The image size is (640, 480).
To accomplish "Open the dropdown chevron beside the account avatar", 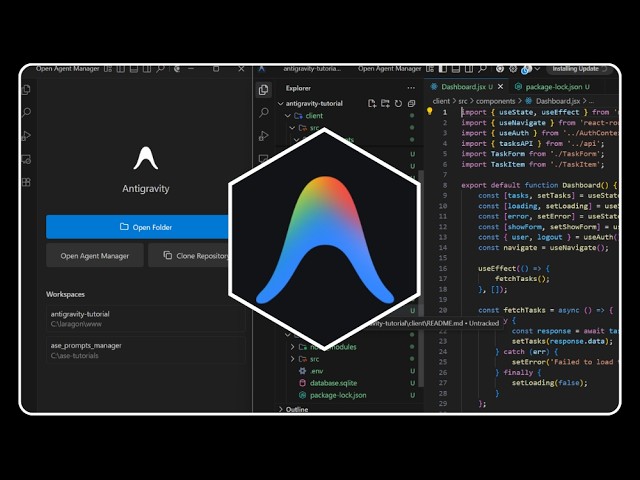I will tap(537, 69).
